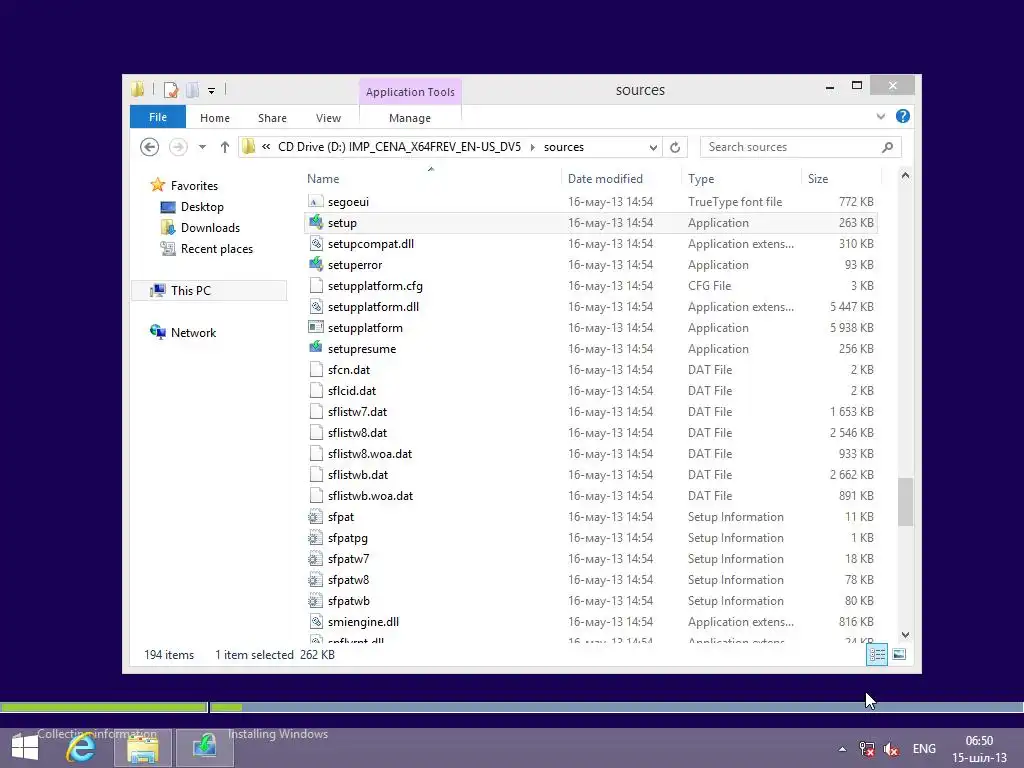Click the Properties quick access icon
This screenshot has height=768, width=1024.
(x=170, y=90)
